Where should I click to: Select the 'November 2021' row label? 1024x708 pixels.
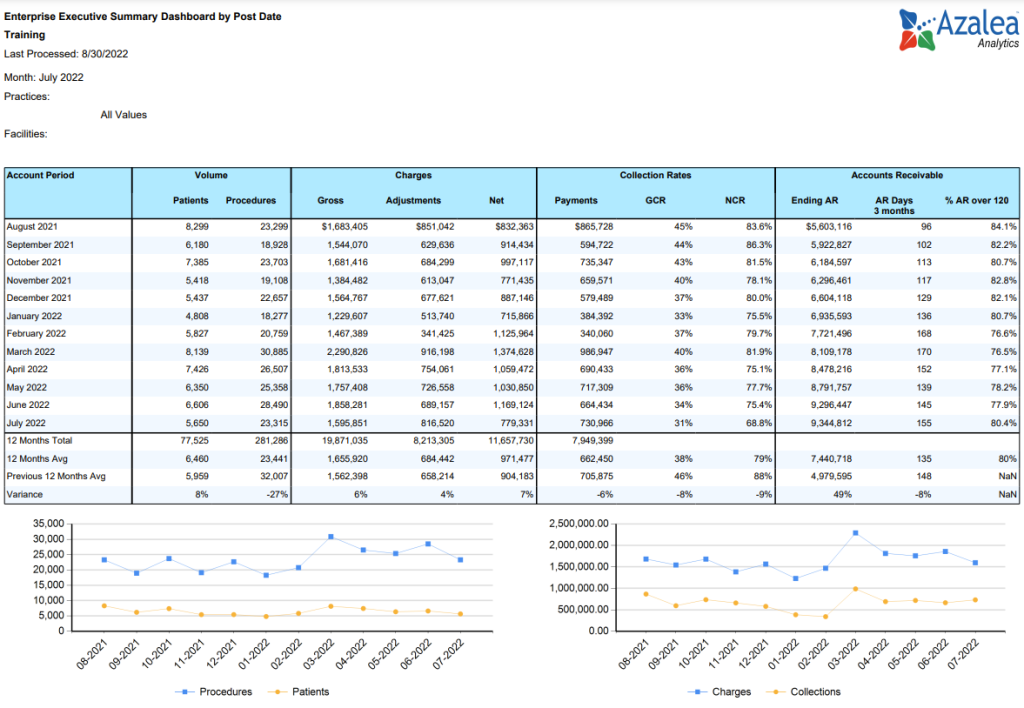point(39,280)
